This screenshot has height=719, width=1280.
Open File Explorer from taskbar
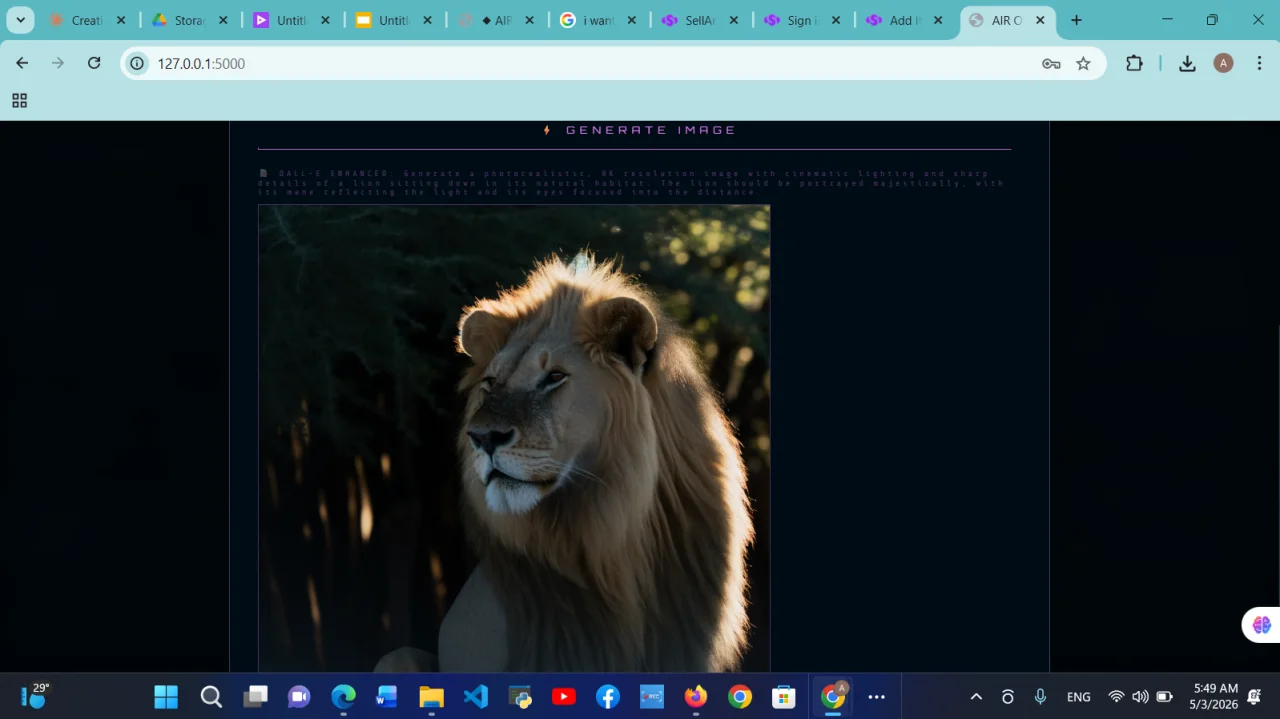coord(431,697)
